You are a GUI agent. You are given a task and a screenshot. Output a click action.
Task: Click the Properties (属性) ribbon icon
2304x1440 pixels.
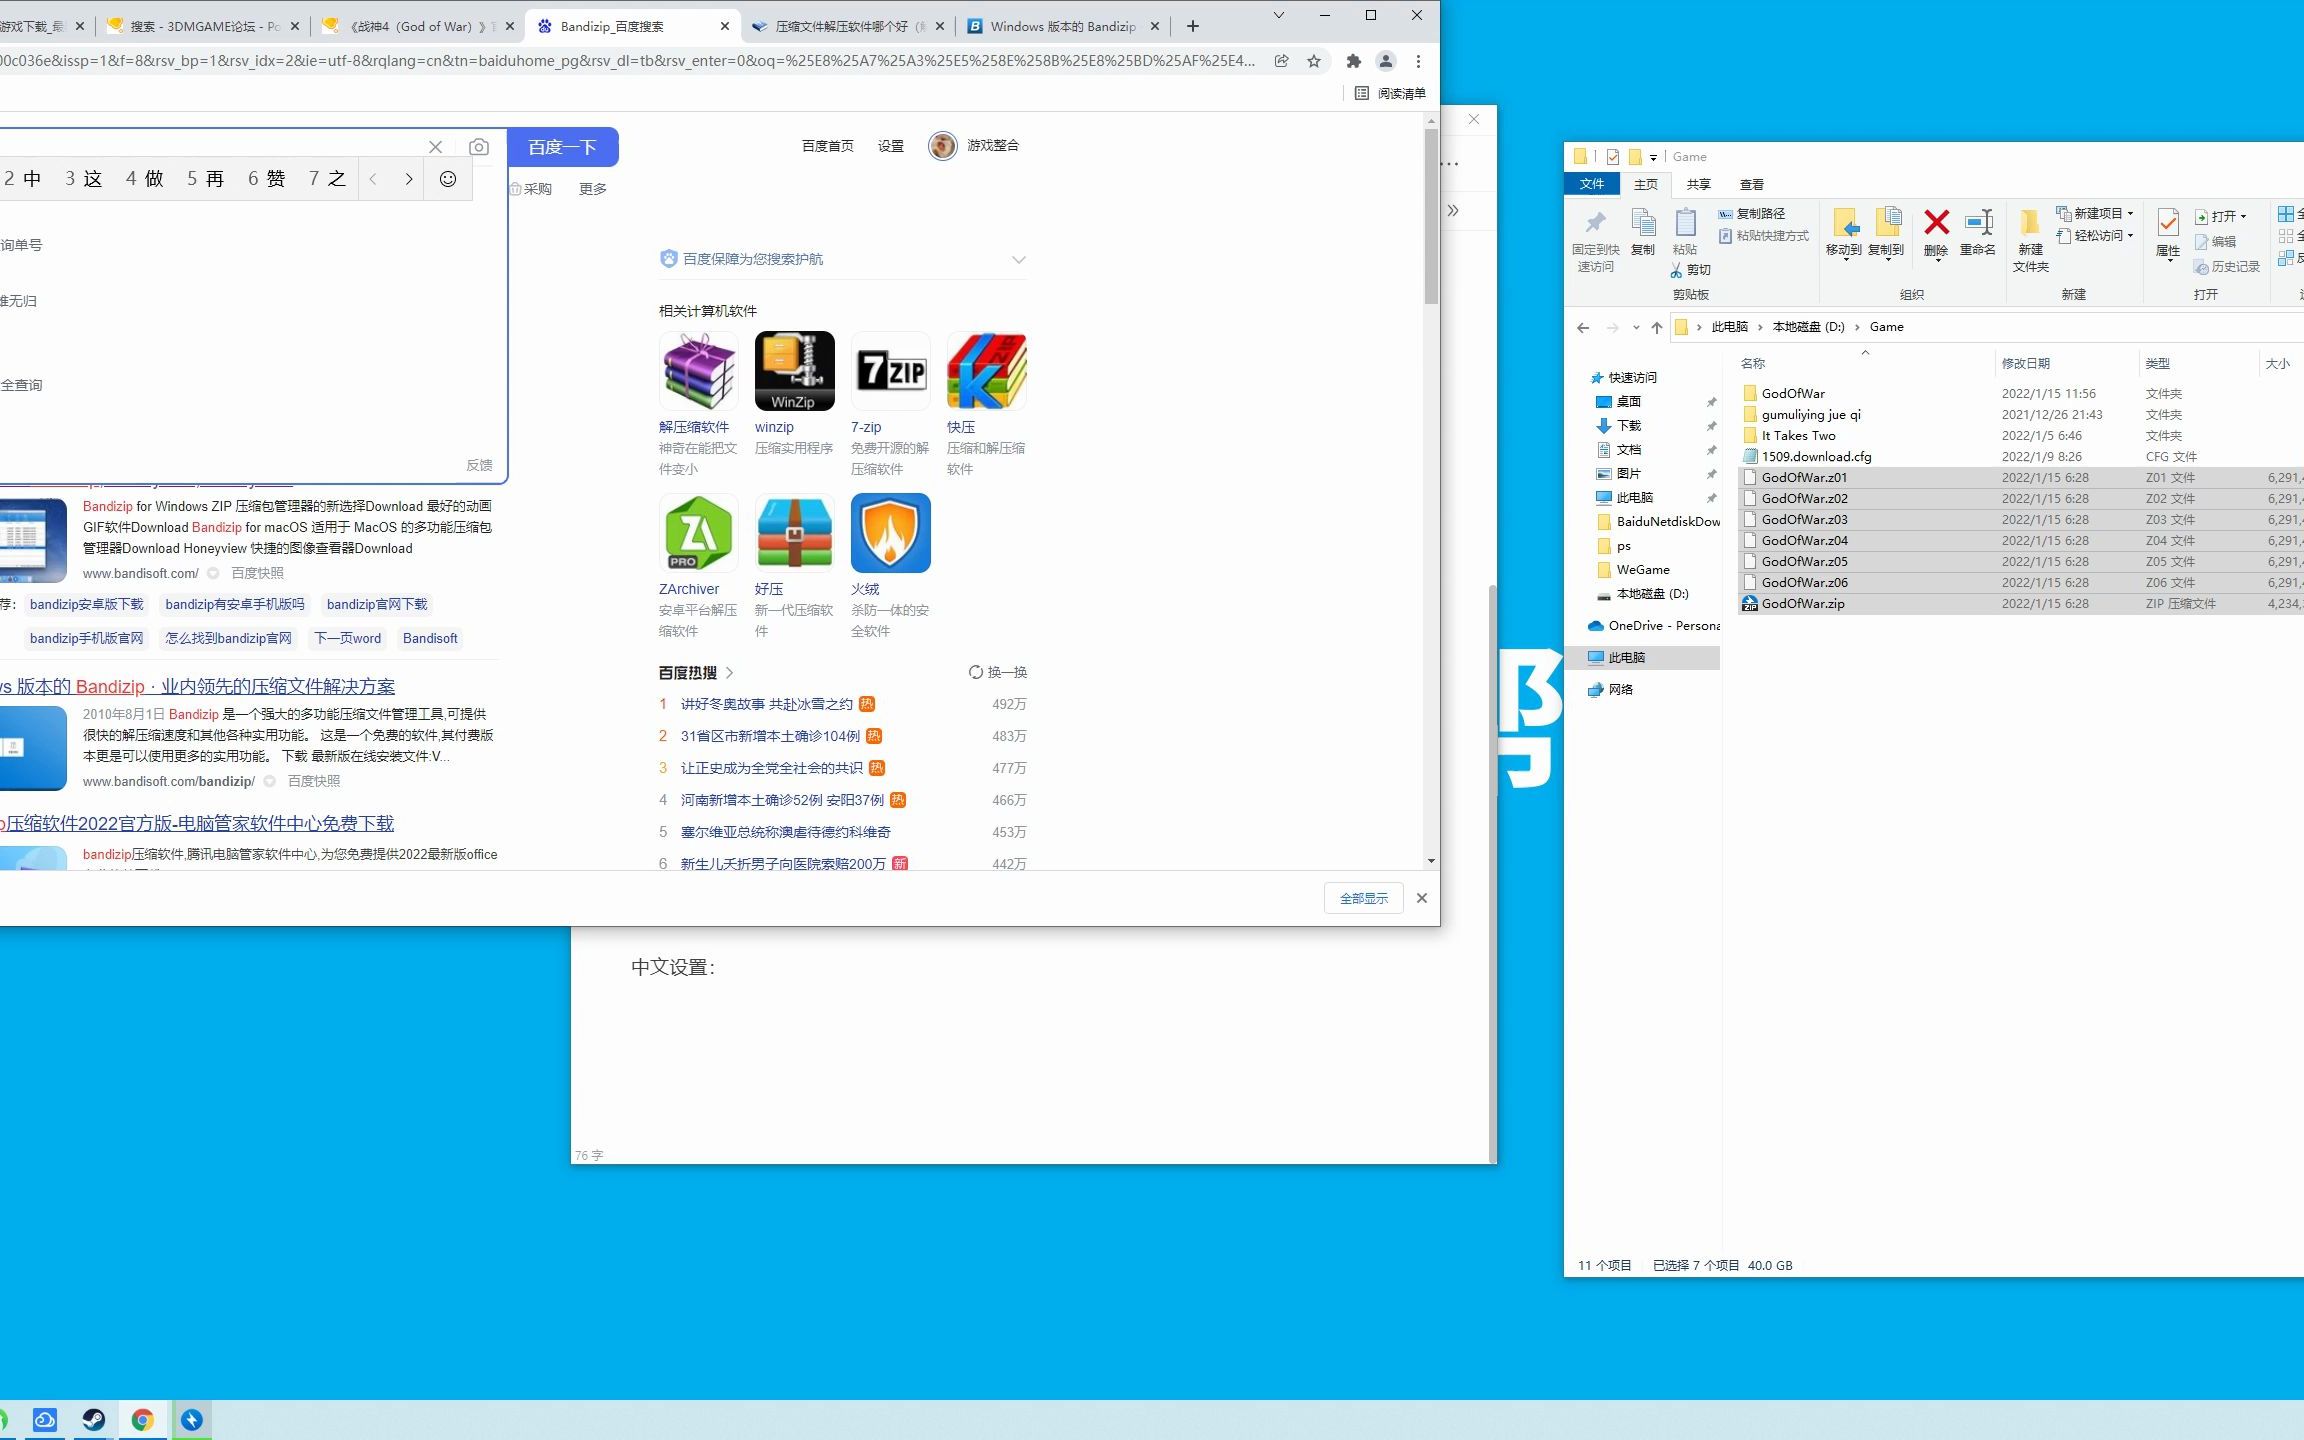(x=2167, y=224)
